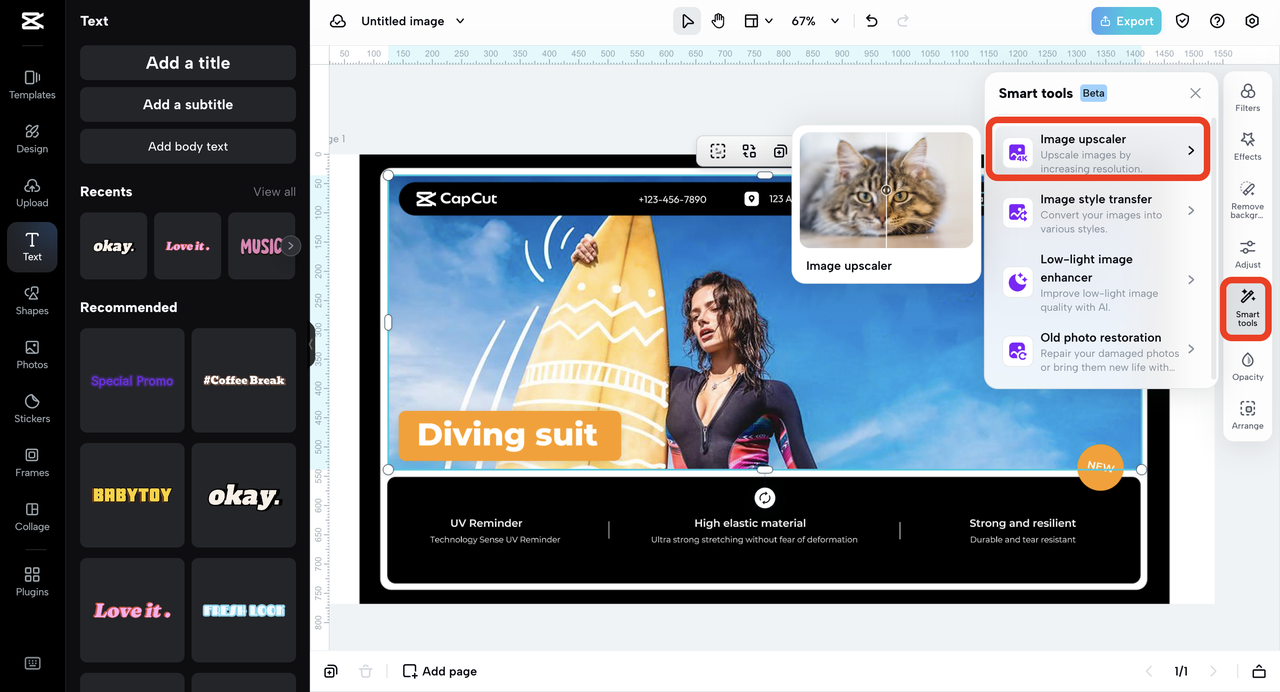Viewport: 1280px width, 692px height.
Task: Select the hand pan tool
Action: [x=718, y=21]
